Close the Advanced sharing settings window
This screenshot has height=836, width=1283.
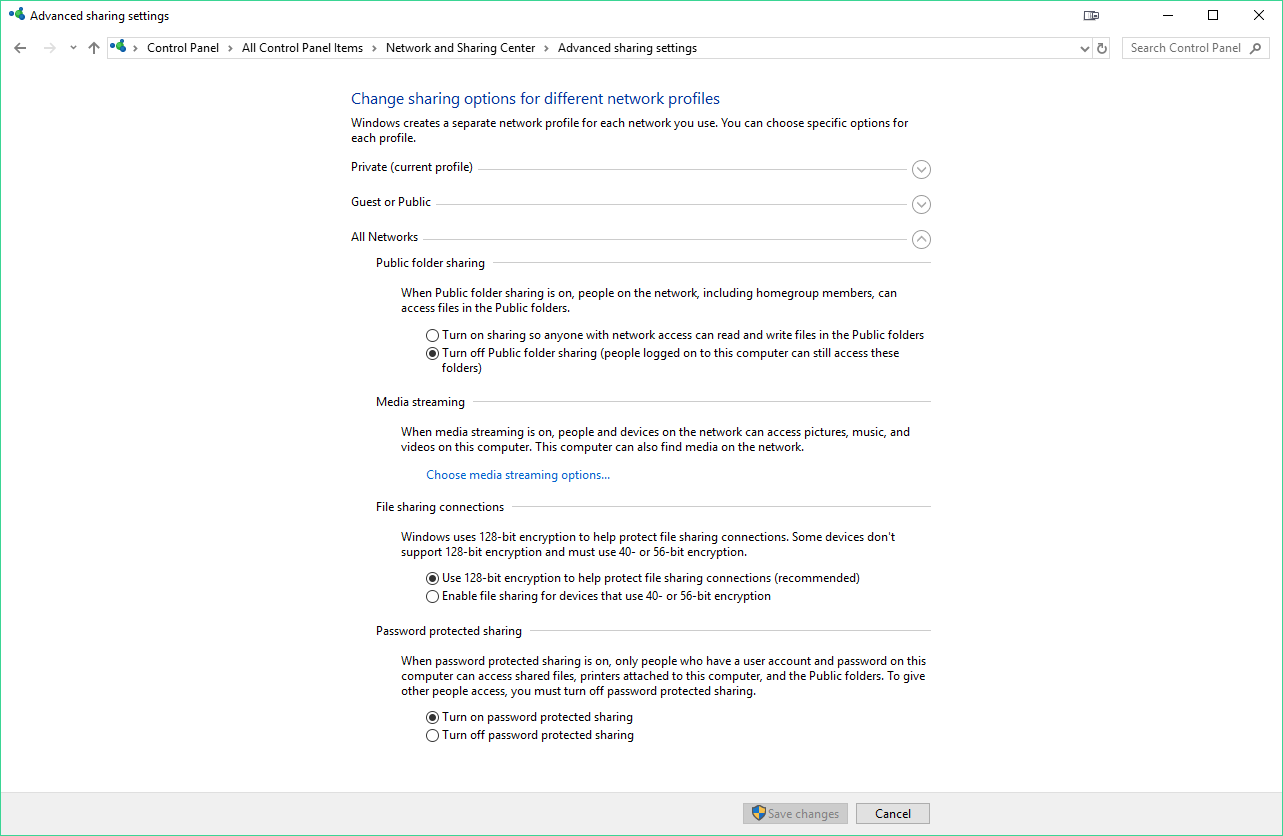[x=1259, y=15]
